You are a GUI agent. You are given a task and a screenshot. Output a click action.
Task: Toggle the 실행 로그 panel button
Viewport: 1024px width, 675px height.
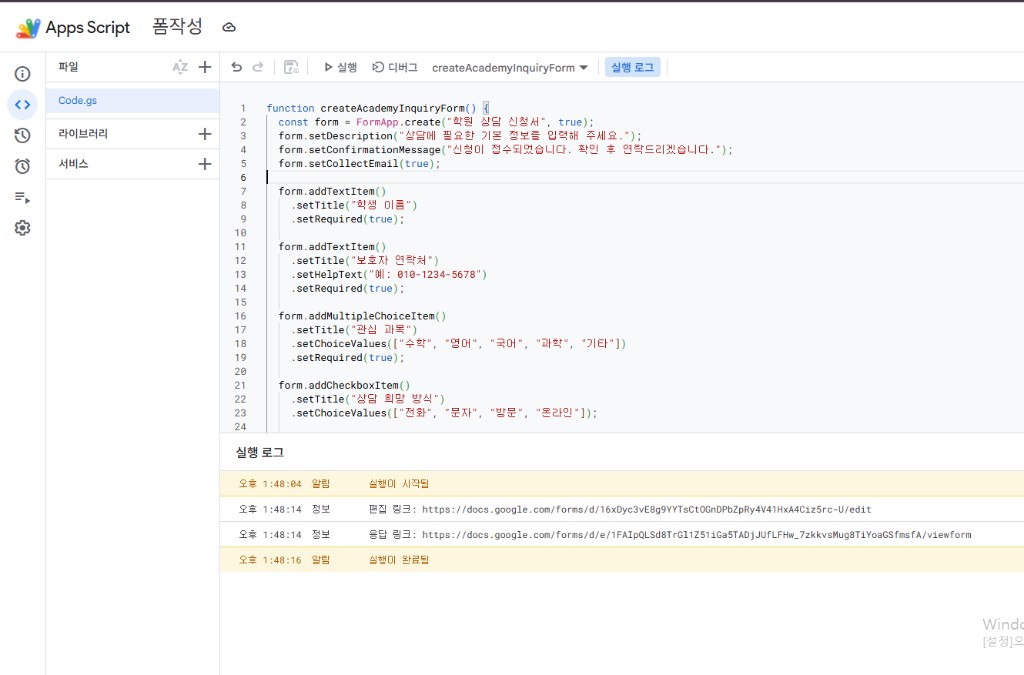coord(632,67)
